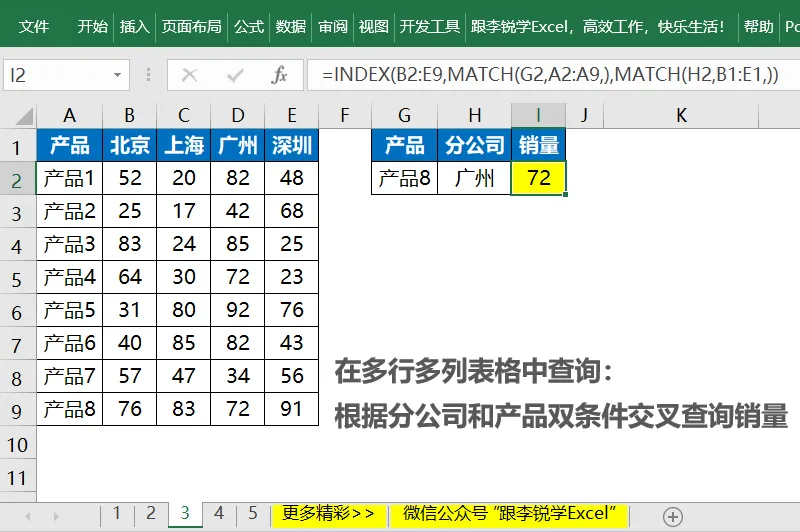
Task: Select cell with value 68
Action: [x=292, y=211]
